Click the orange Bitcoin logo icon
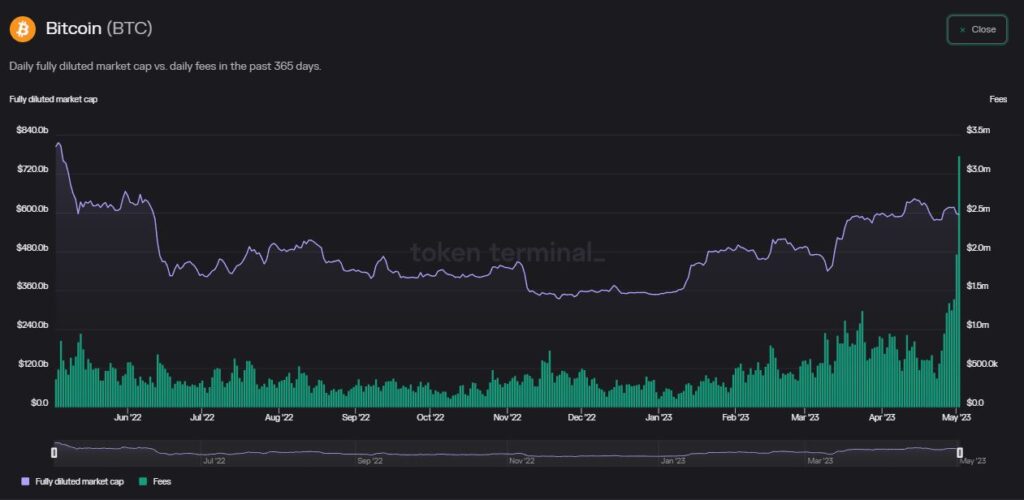 point(22,29)
